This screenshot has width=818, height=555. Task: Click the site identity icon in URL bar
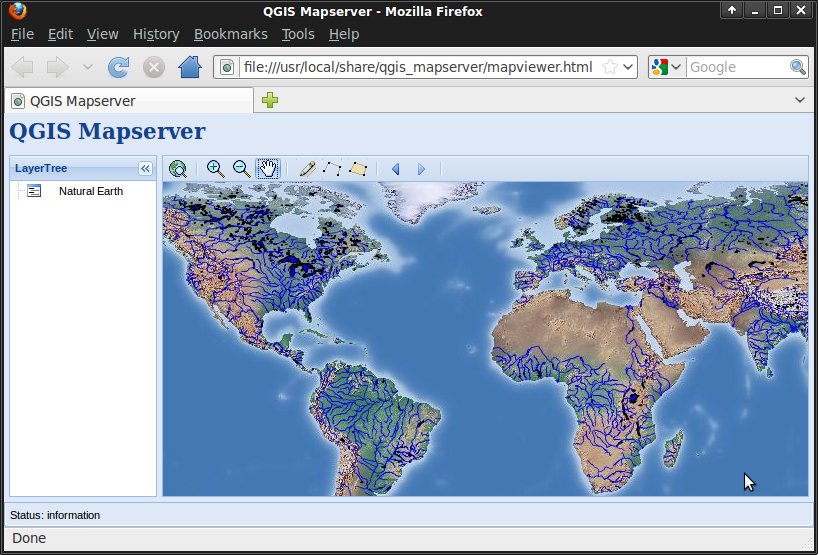[x=227, y=67]
